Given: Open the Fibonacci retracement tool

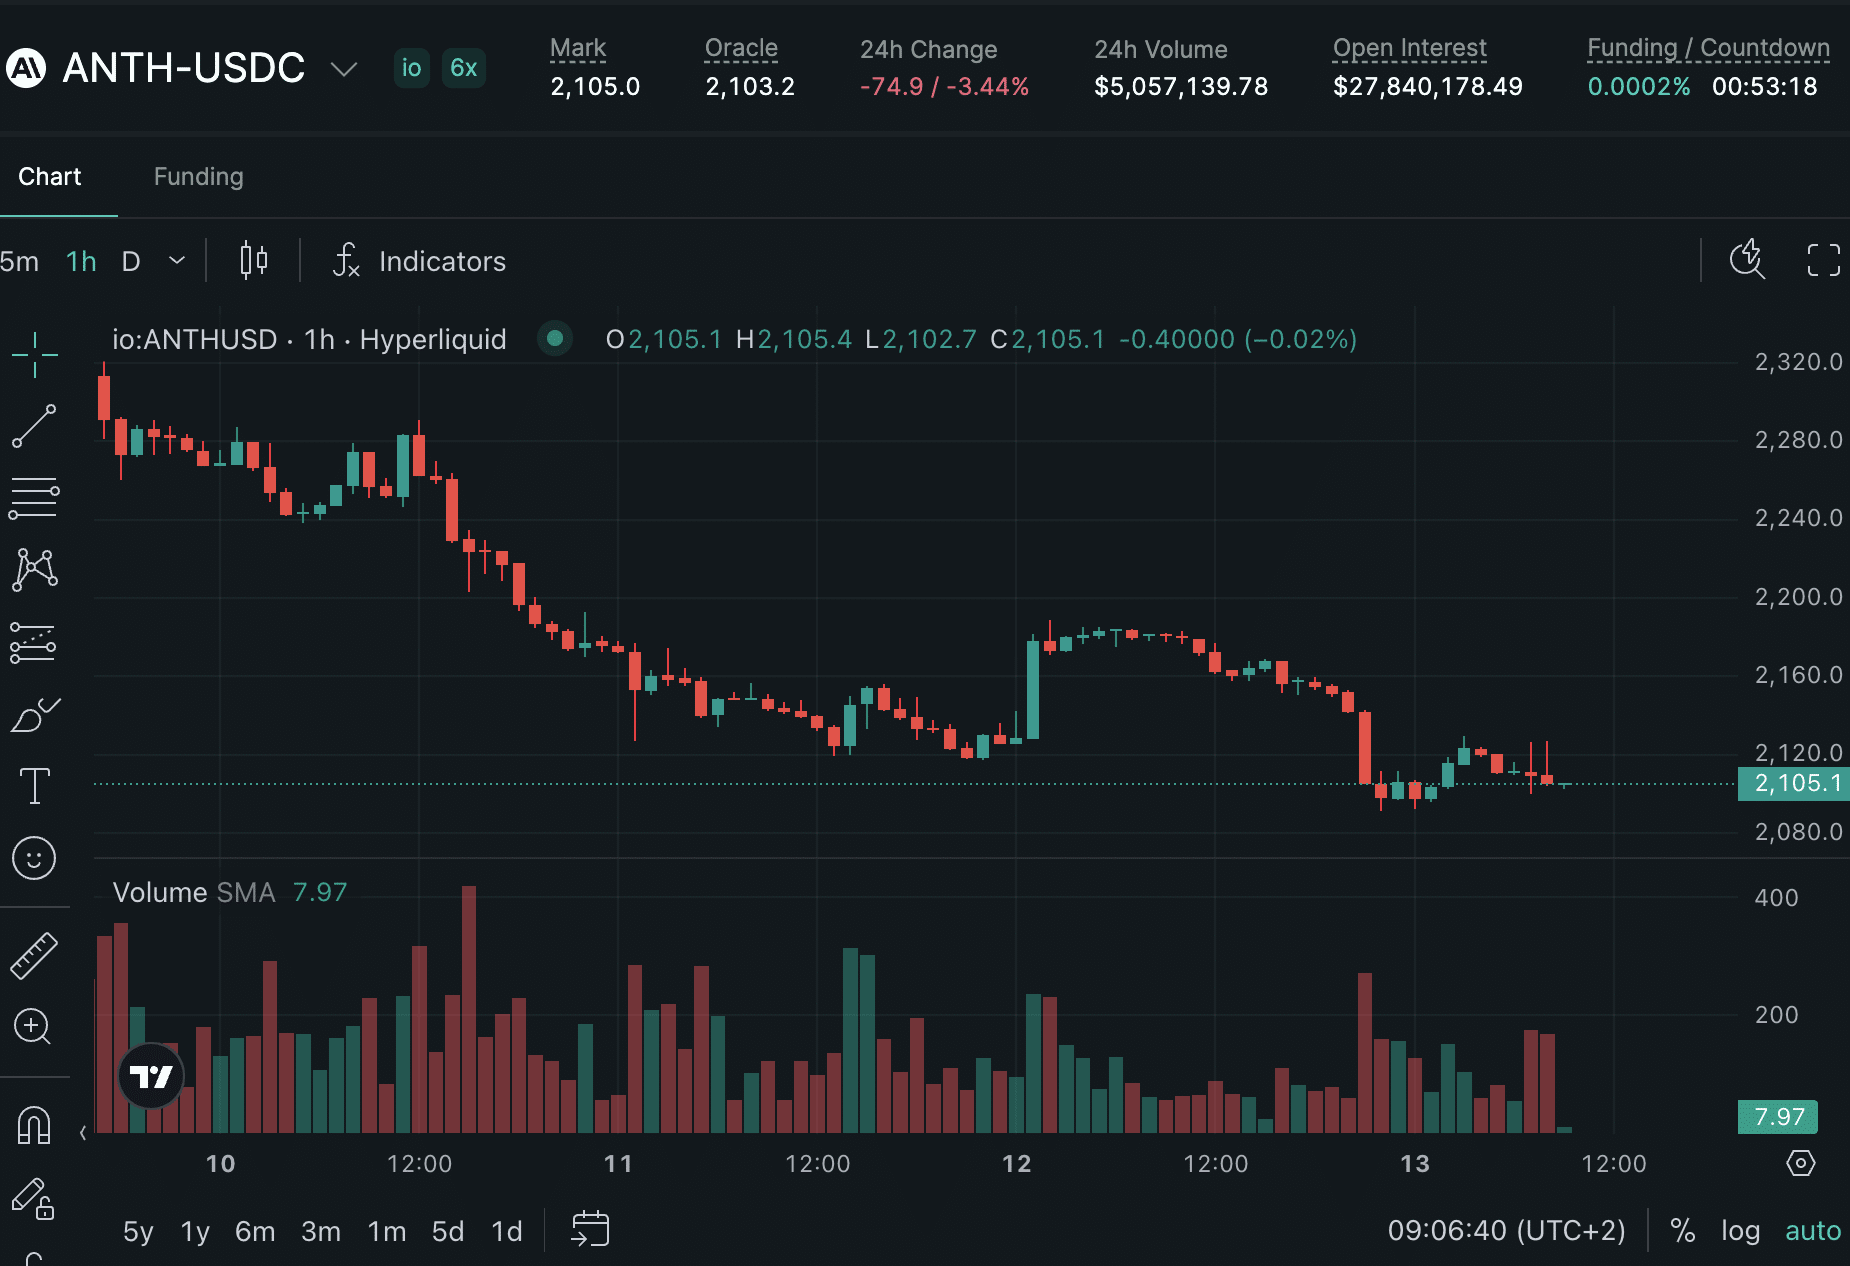Looking at the screenshot, I should click(x=34, y=497).
